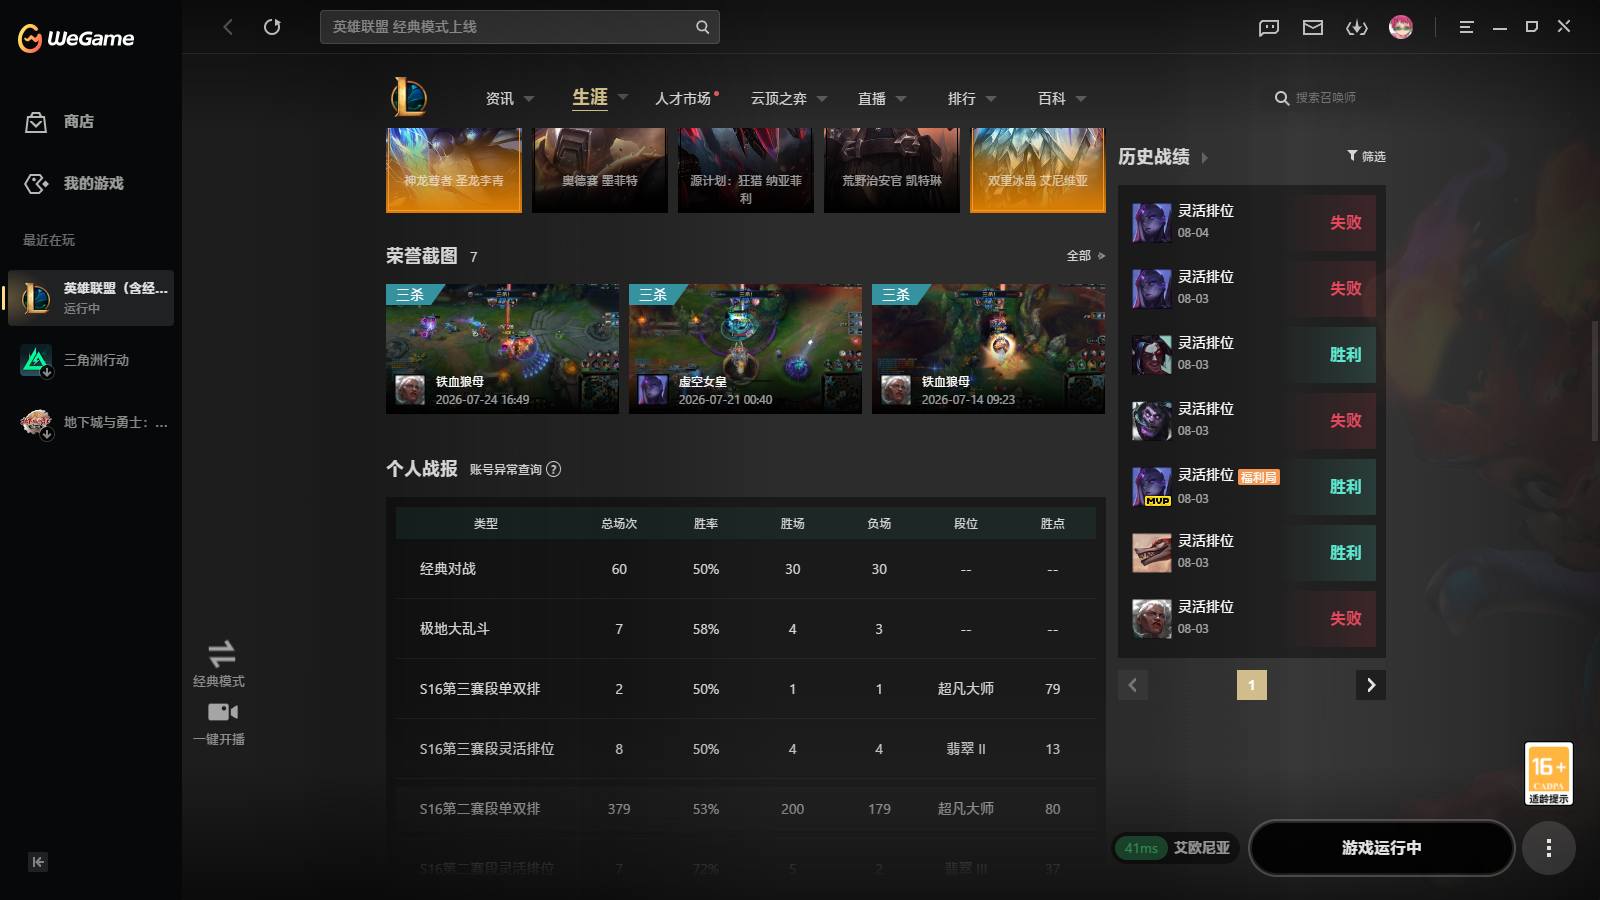Open the MVP 福利局 灵活排位 match
This screenshot has width=1600, height=900.
click(x=1252, y=486)
